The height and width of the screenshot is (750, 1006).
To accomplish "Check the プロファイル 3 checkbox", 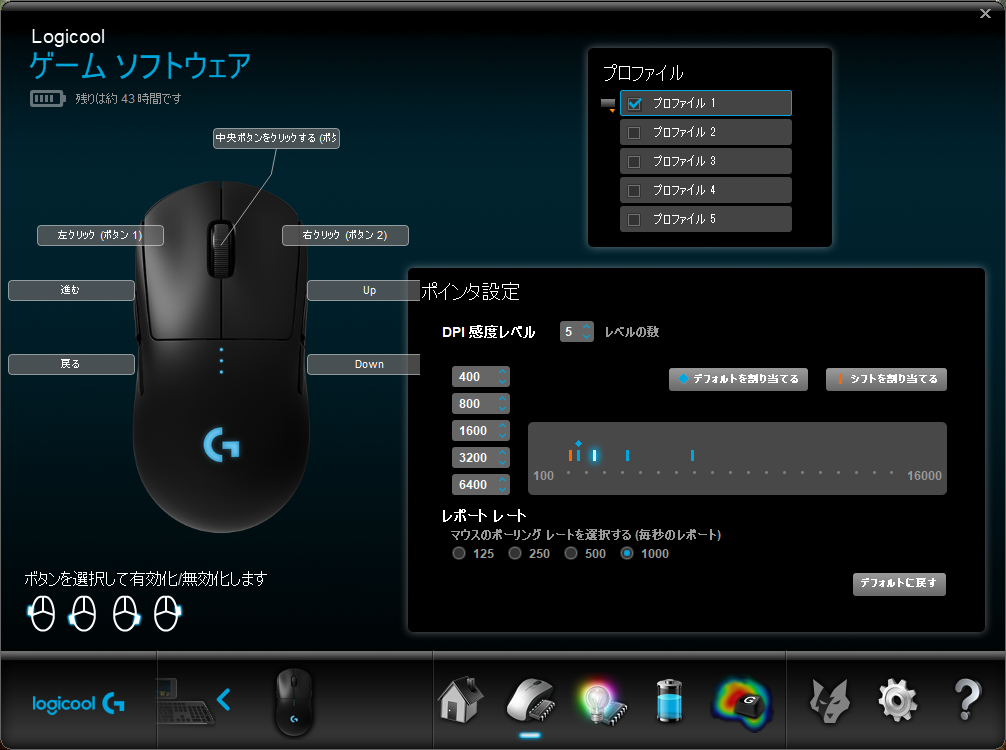I will click(x=634, y=162).
